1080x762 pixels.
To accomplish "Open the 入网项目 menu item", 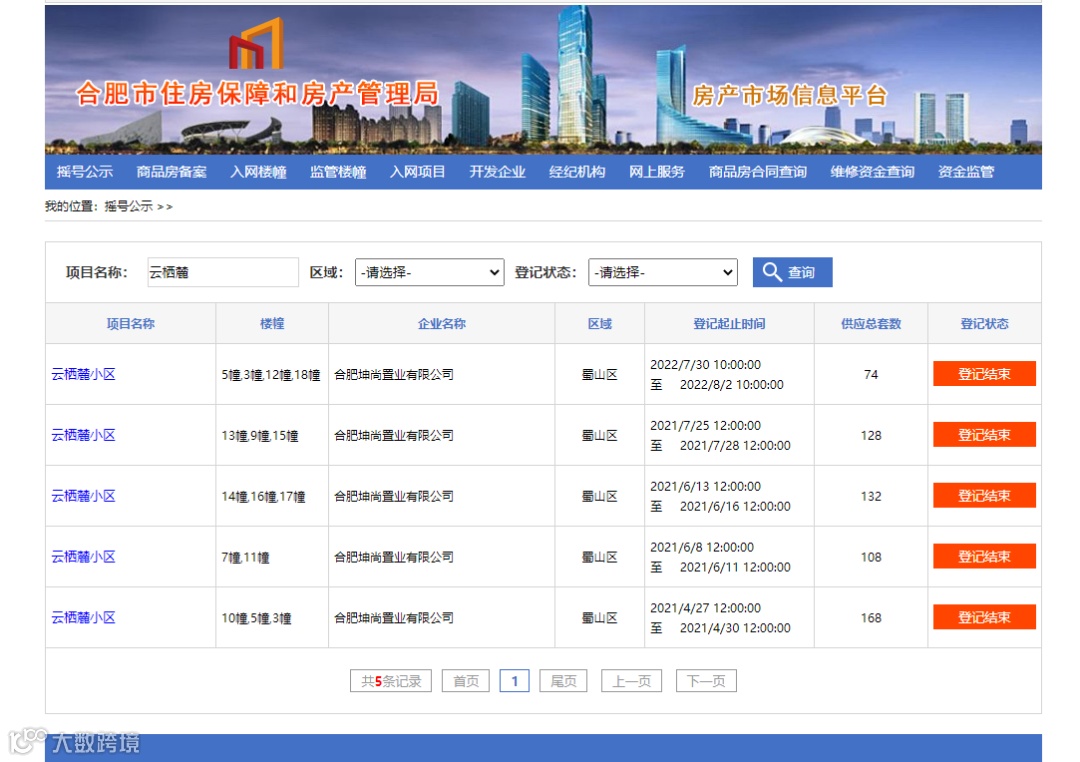I will pos(417,172).
